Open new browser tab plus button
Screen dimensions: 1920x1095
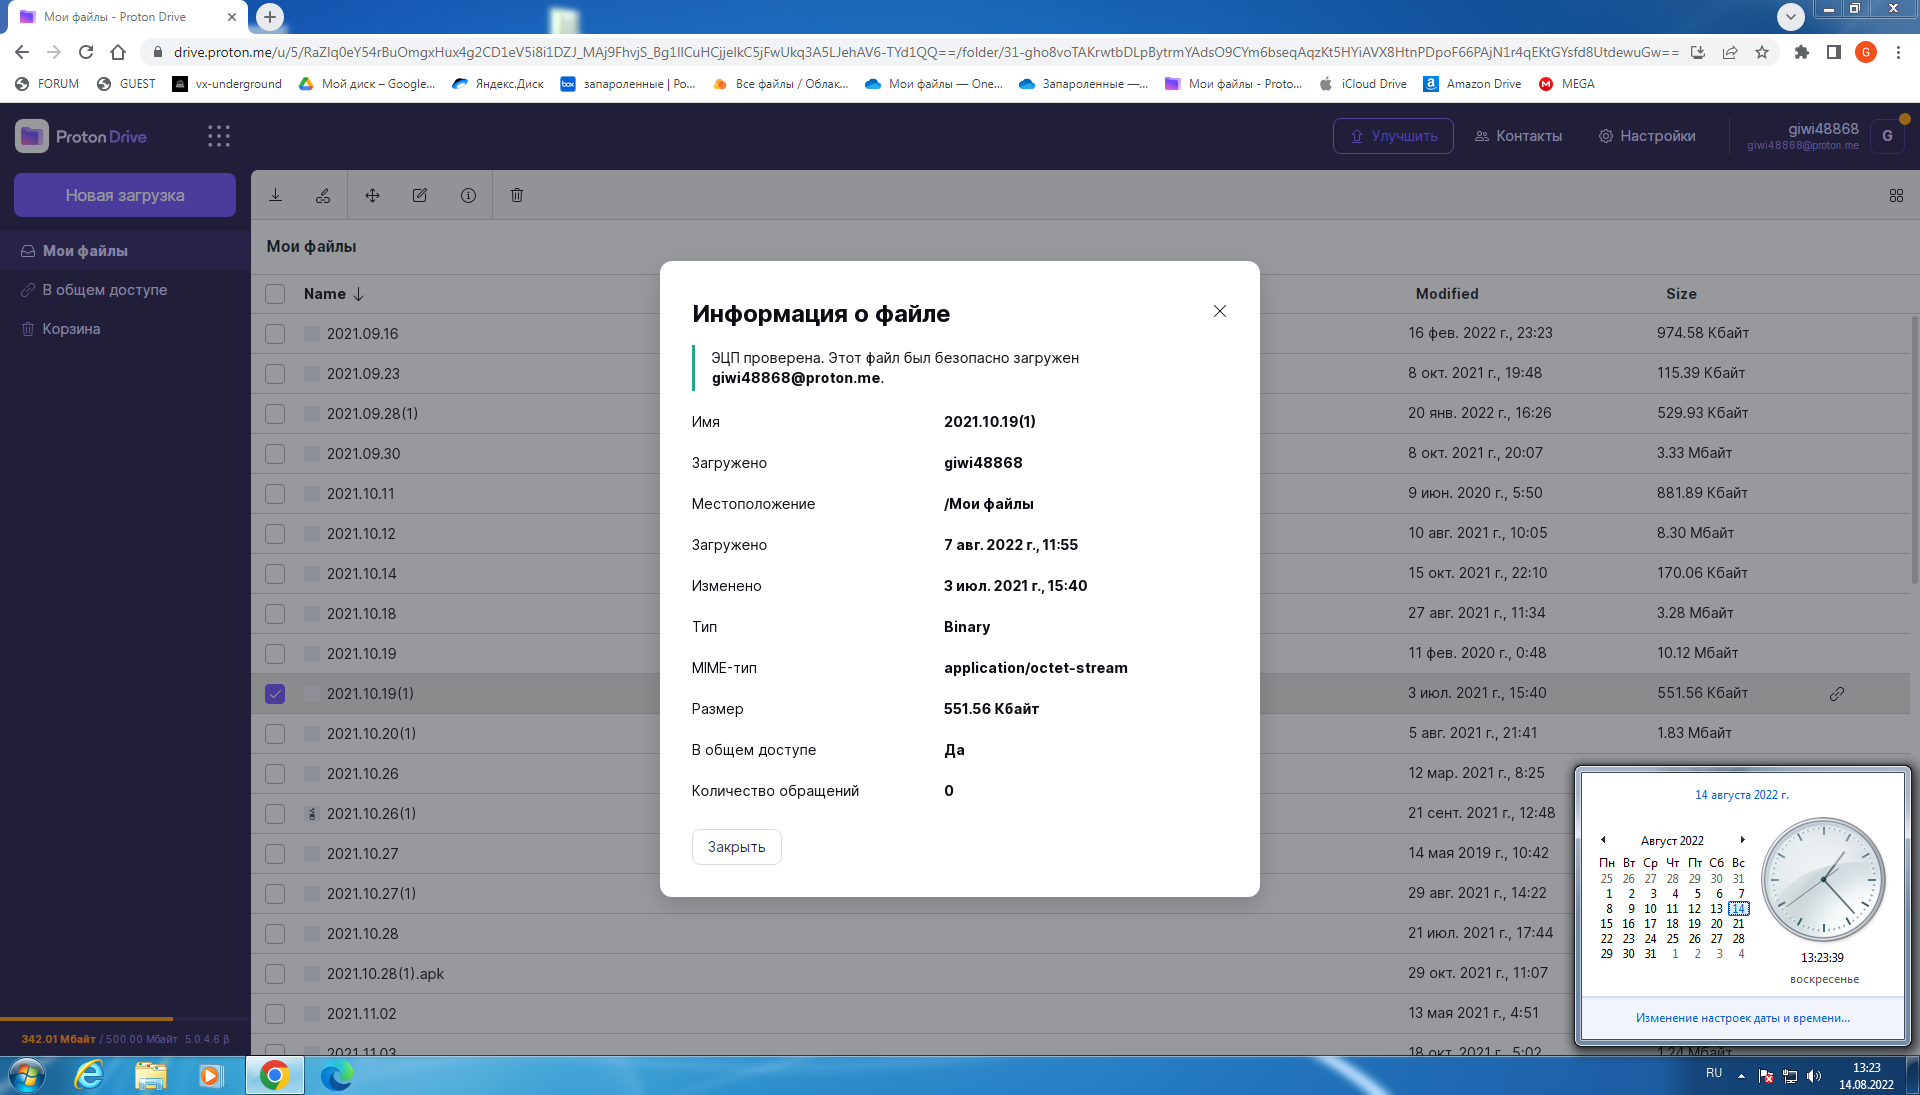[x=270, y=16]
